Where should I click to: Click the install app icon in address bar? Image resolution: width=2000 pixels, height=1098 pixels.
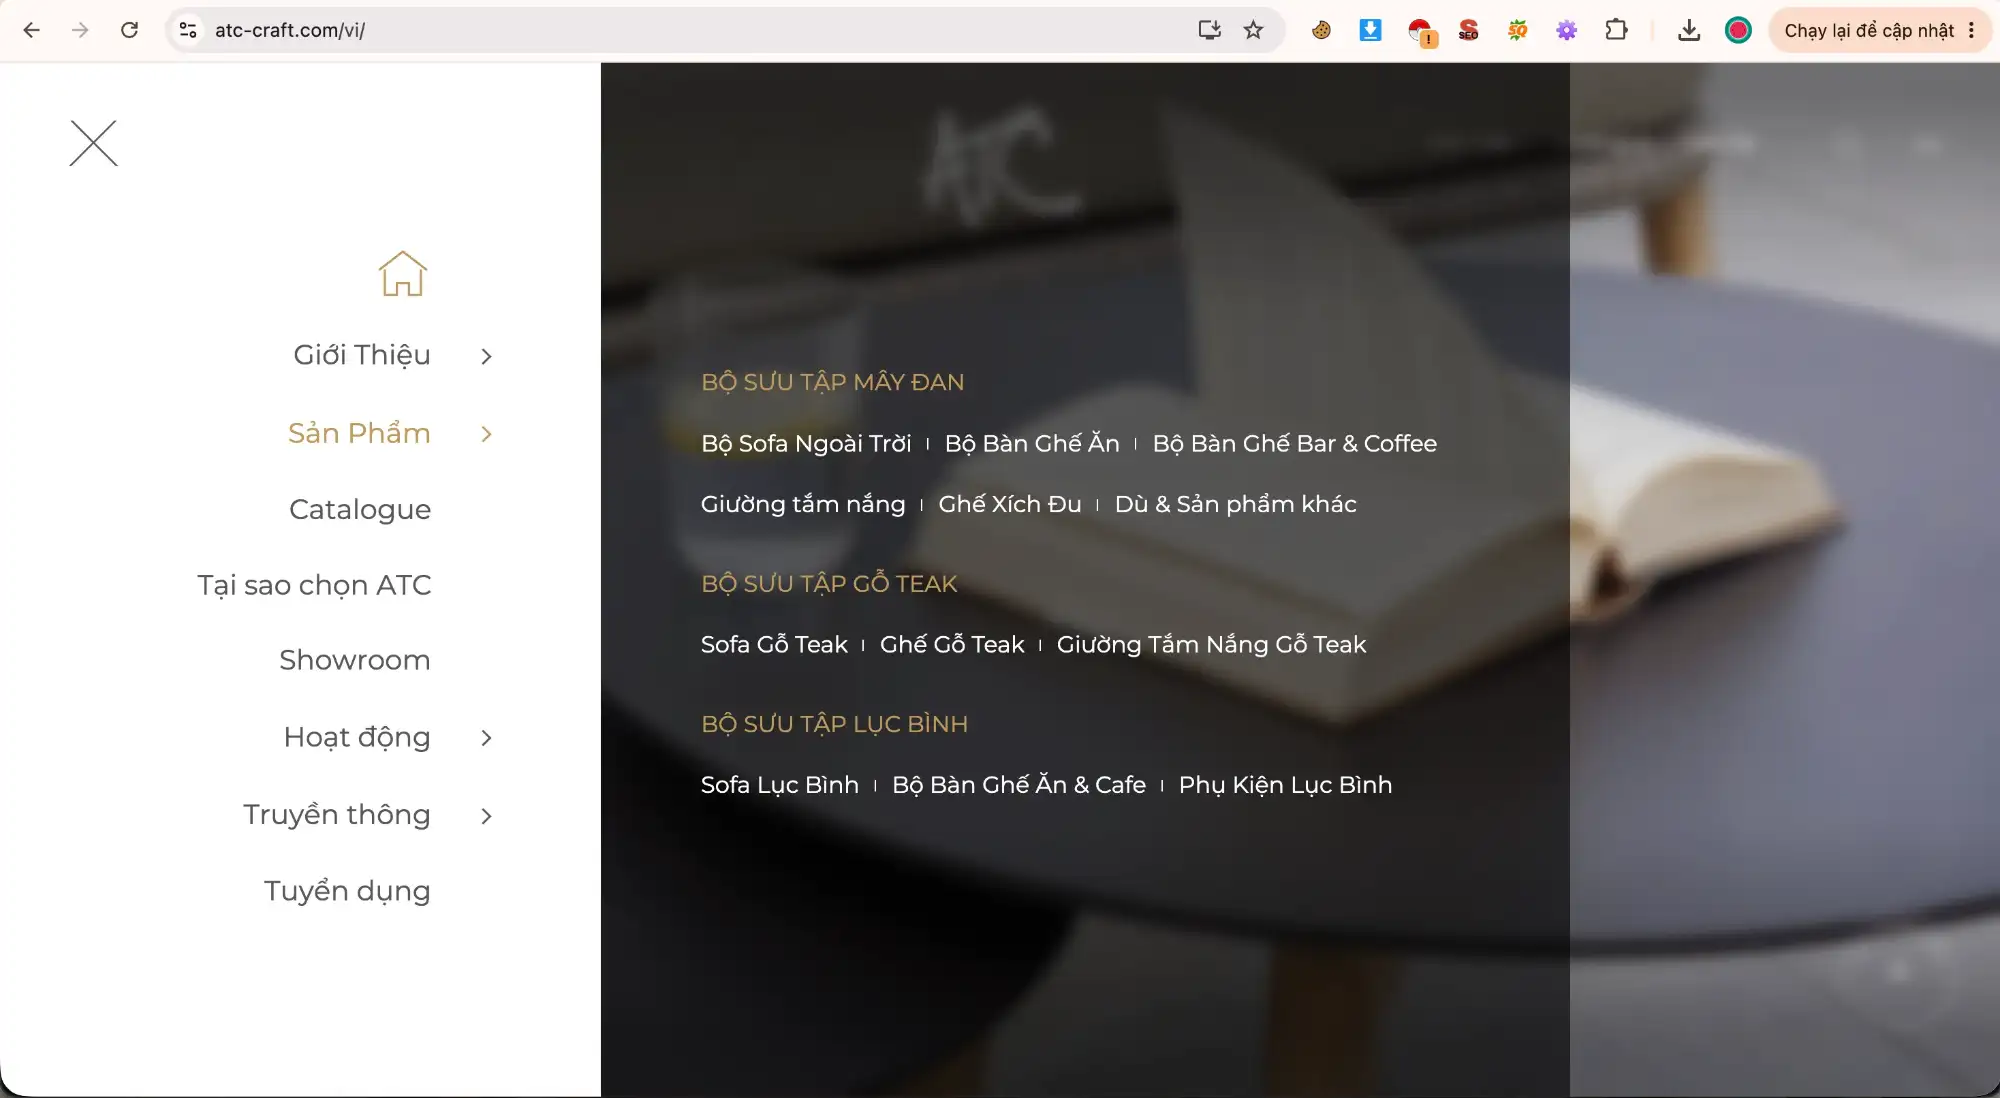coord(1210,30)
